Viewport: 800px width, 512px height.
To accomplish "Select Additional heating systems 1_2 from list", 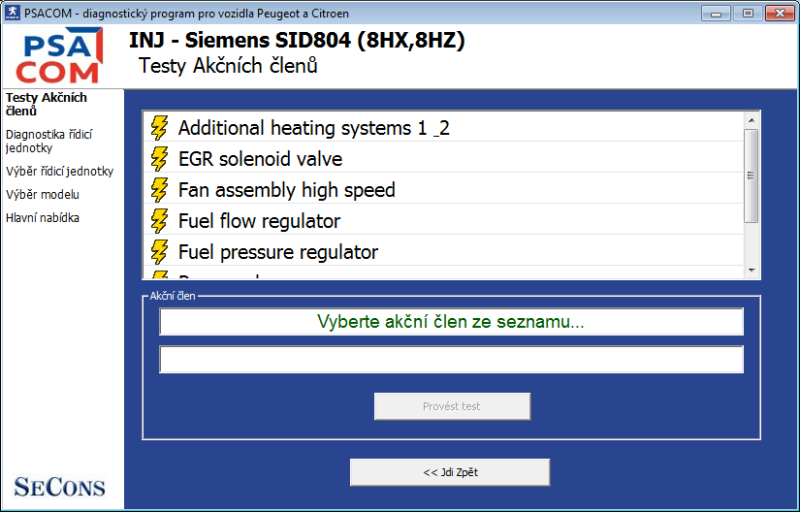I will click(x=313, y=127).
